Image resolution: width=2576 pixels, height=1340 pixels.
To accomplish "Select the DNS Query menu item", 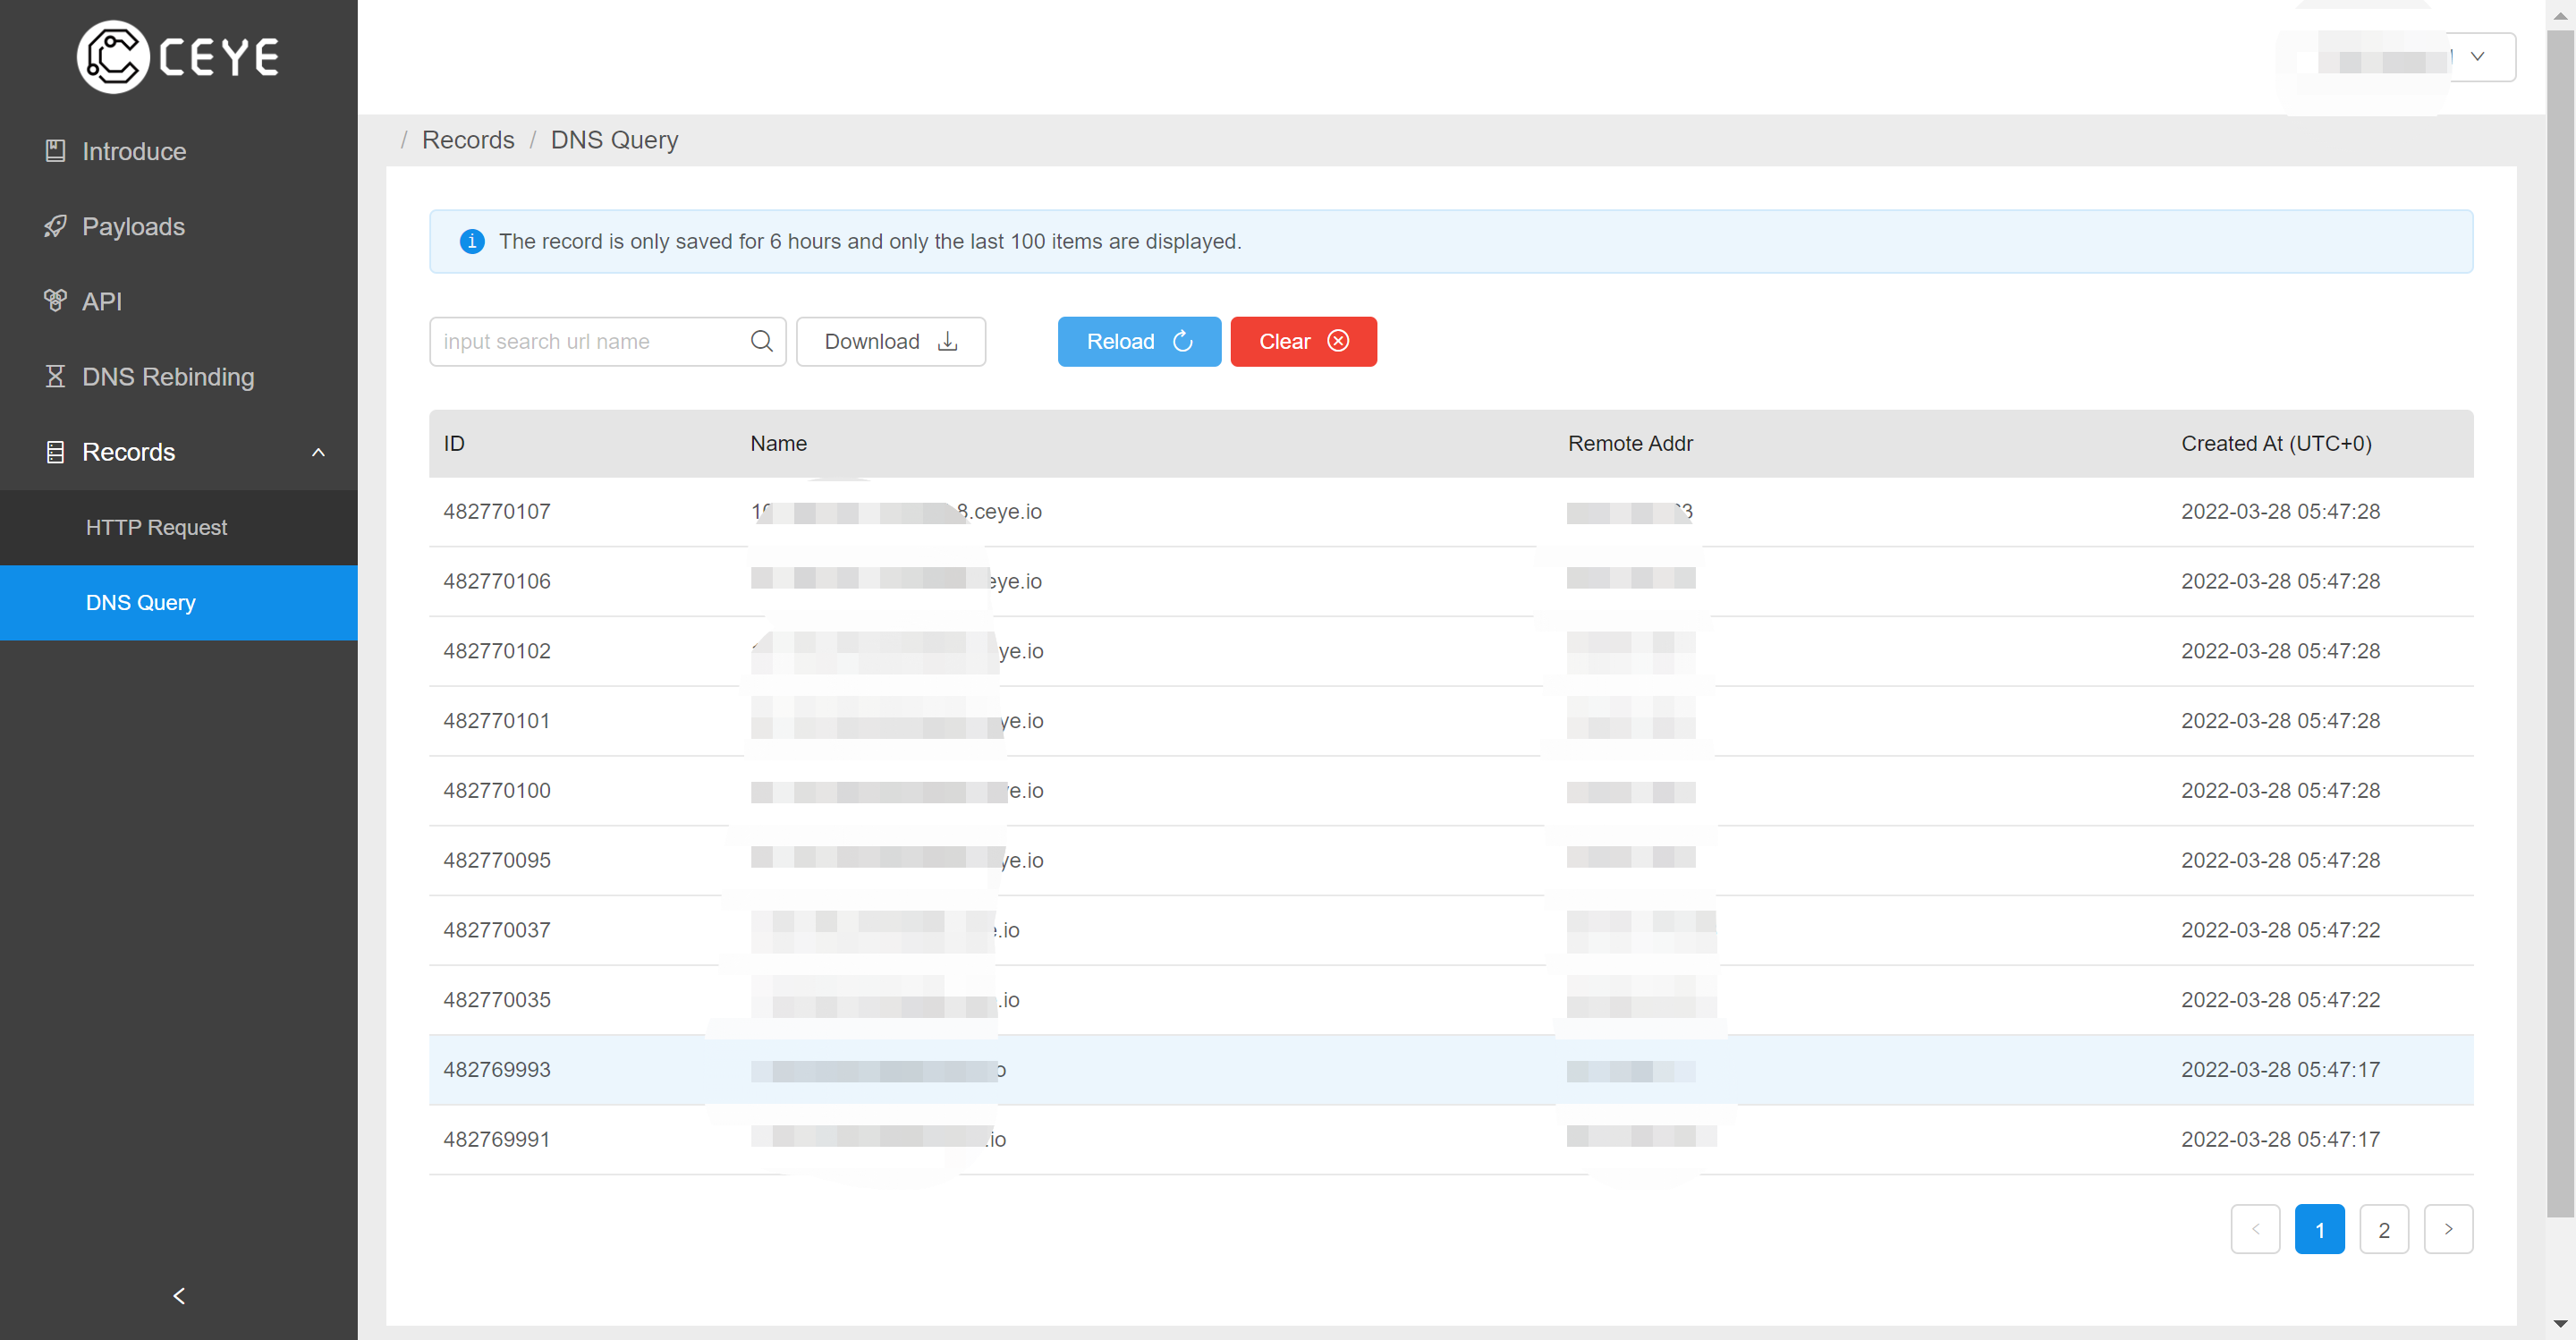I will (141, 602).
